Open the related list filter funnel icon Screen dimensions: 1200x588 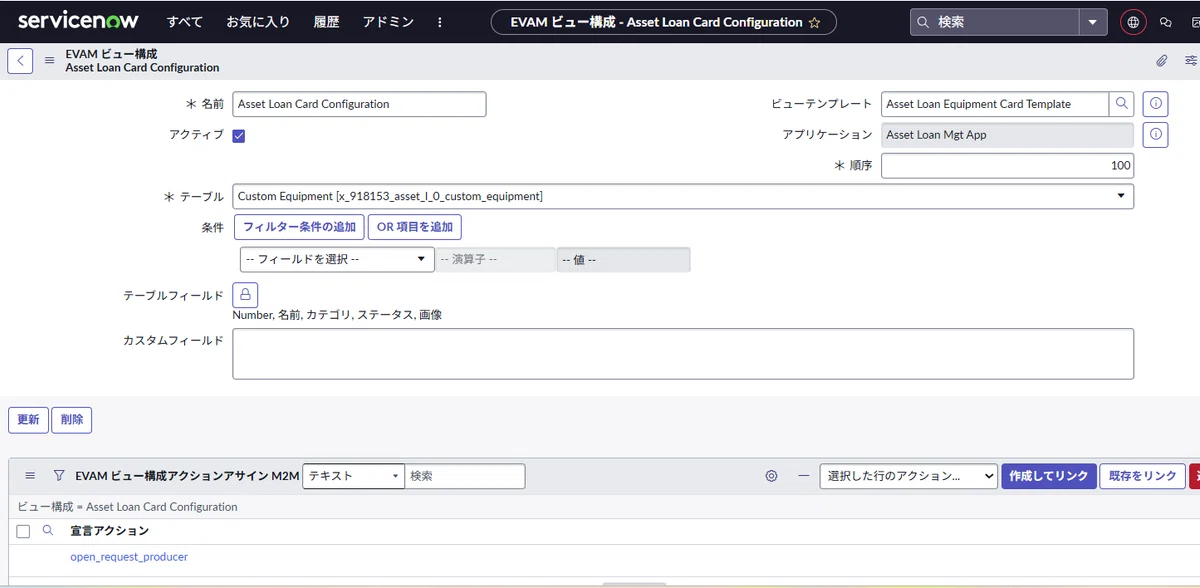pyautogui.click(x=58, y=476)
